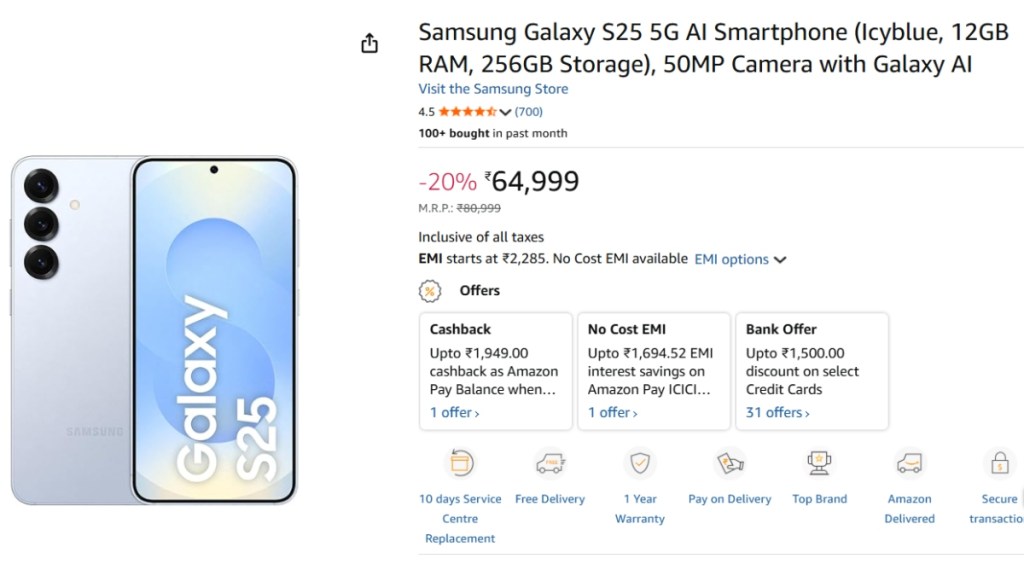Open the 700 ratings link
1024x576 pixels.
click(529, 112)
